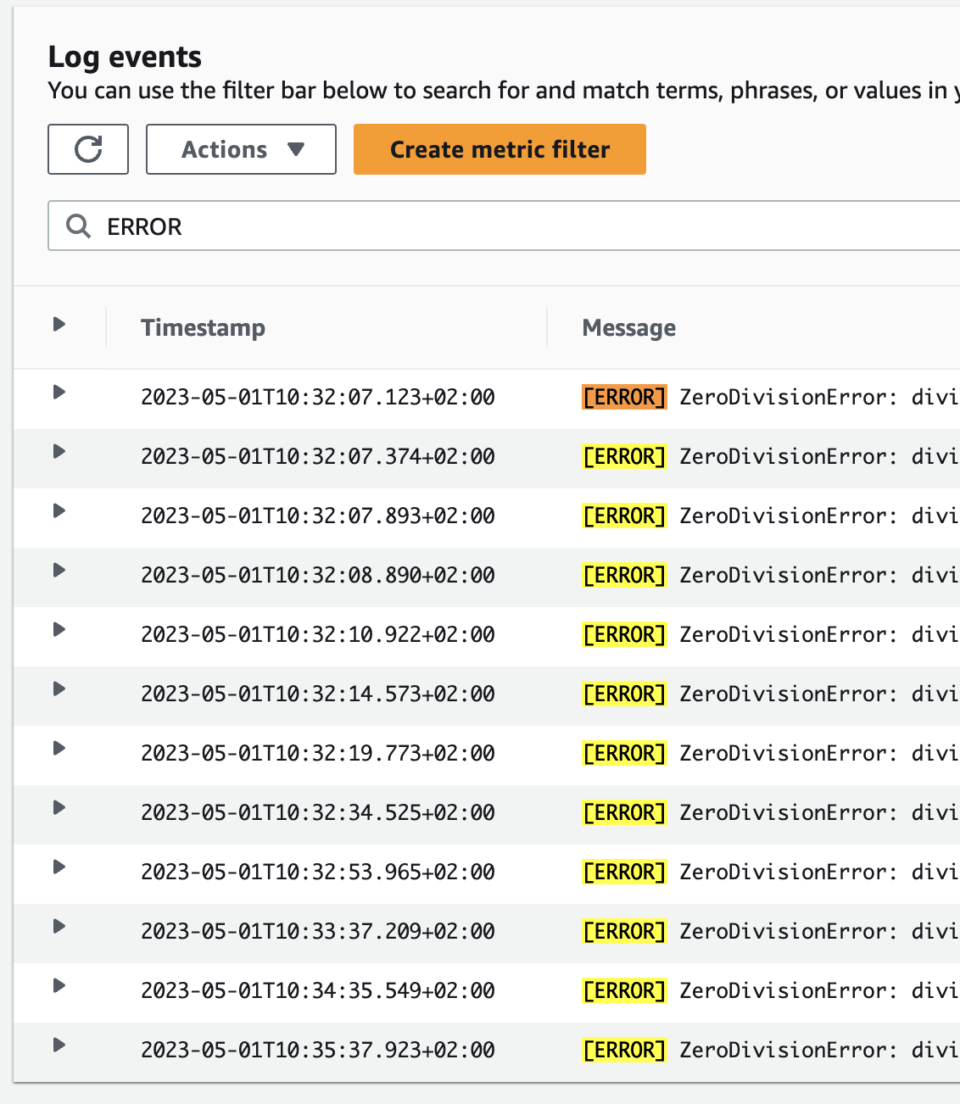Image resolution: width=960 pixels, height=1104 pixels.
Task: Expand the log event at 10:34:35.549
Action: [x=59, y=986]
